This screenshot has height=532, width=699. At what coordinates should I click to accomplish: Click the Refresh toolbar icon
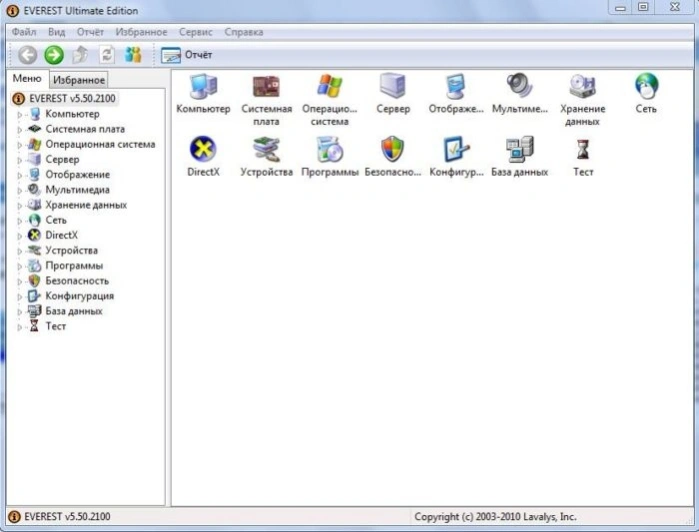107,55
